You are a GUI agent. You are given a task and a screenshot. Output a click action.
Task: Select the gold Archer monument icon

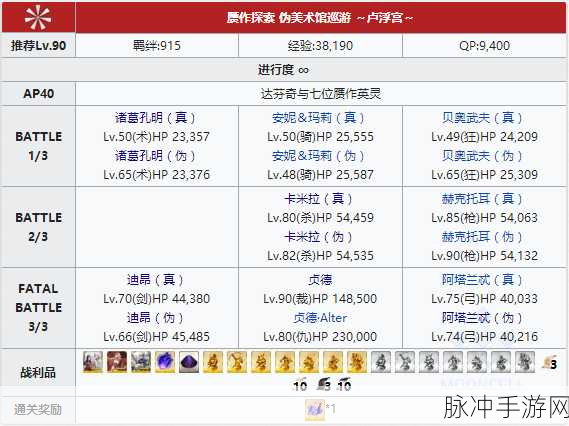point(237,362)
